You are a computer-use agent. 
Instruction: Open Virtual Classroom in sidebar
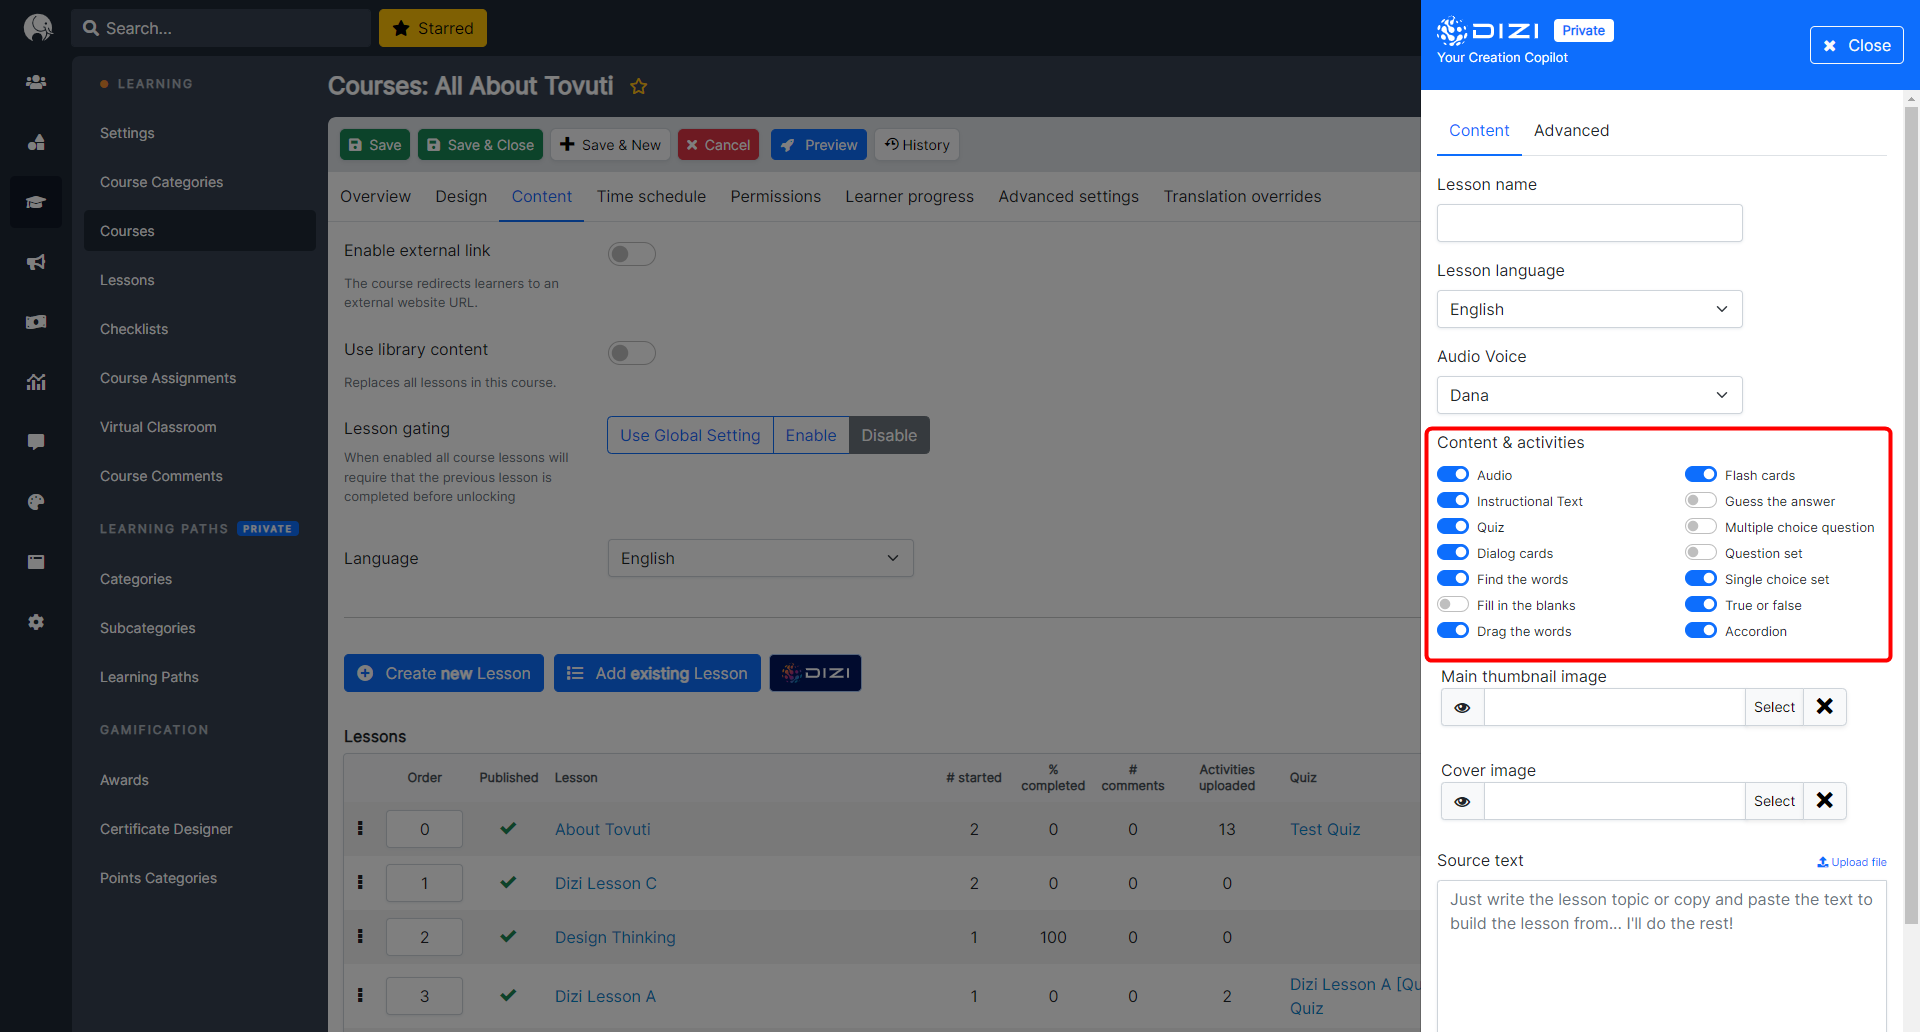coord(158,427)
